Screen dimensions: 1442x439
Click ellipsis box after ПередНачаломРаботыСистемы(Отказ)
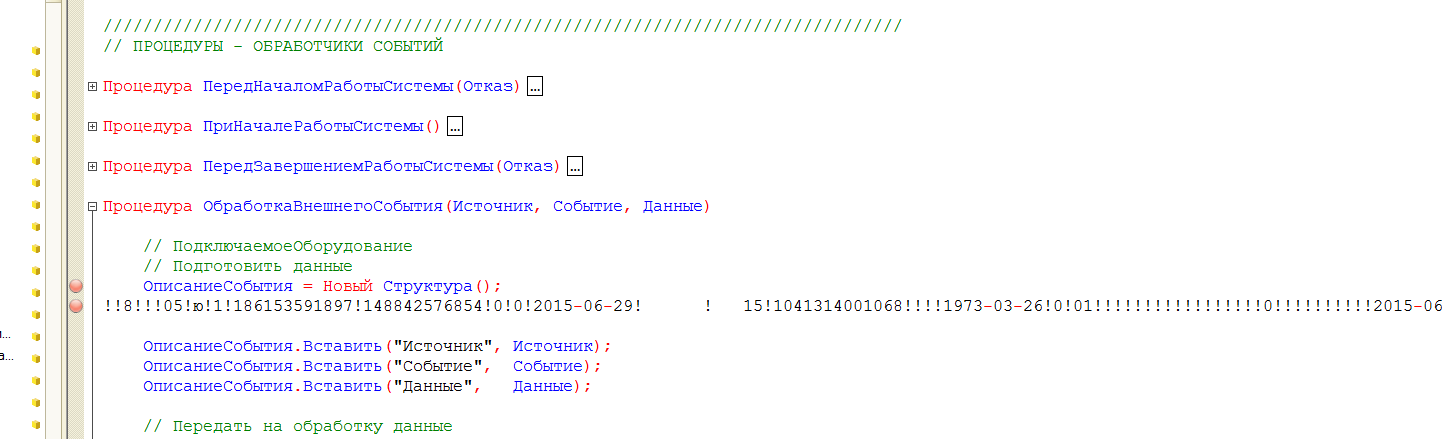point(535,87)
